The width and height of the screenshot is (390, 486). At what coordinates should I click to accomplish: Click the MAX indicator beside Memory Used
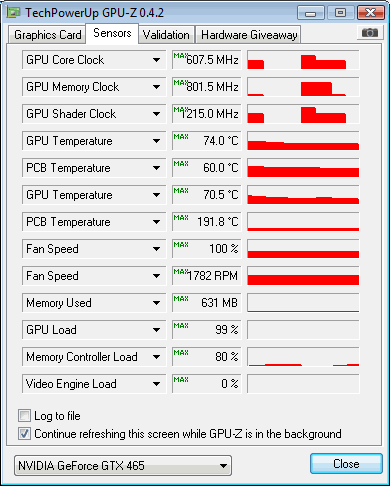pos(181,299)
